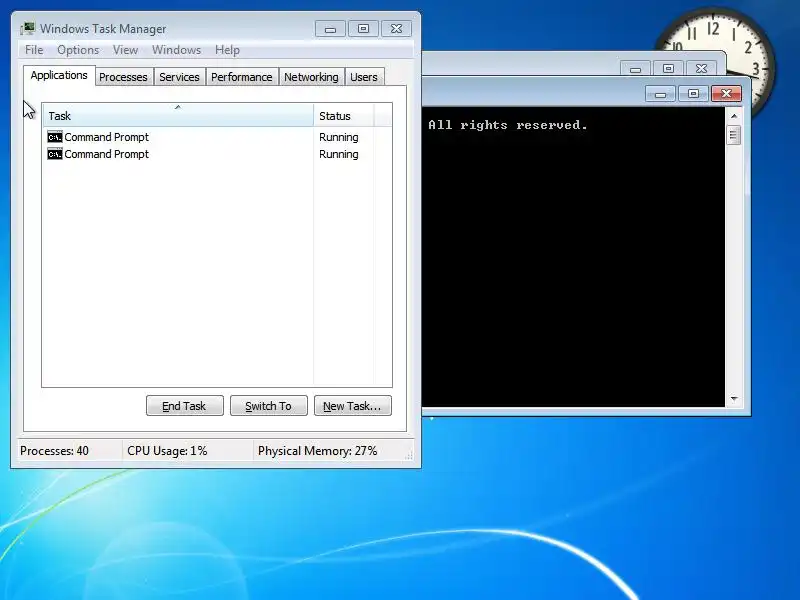800x600 pixels.
Task: Sort tasks by the Status column header
Action: [x=344, y=115]
